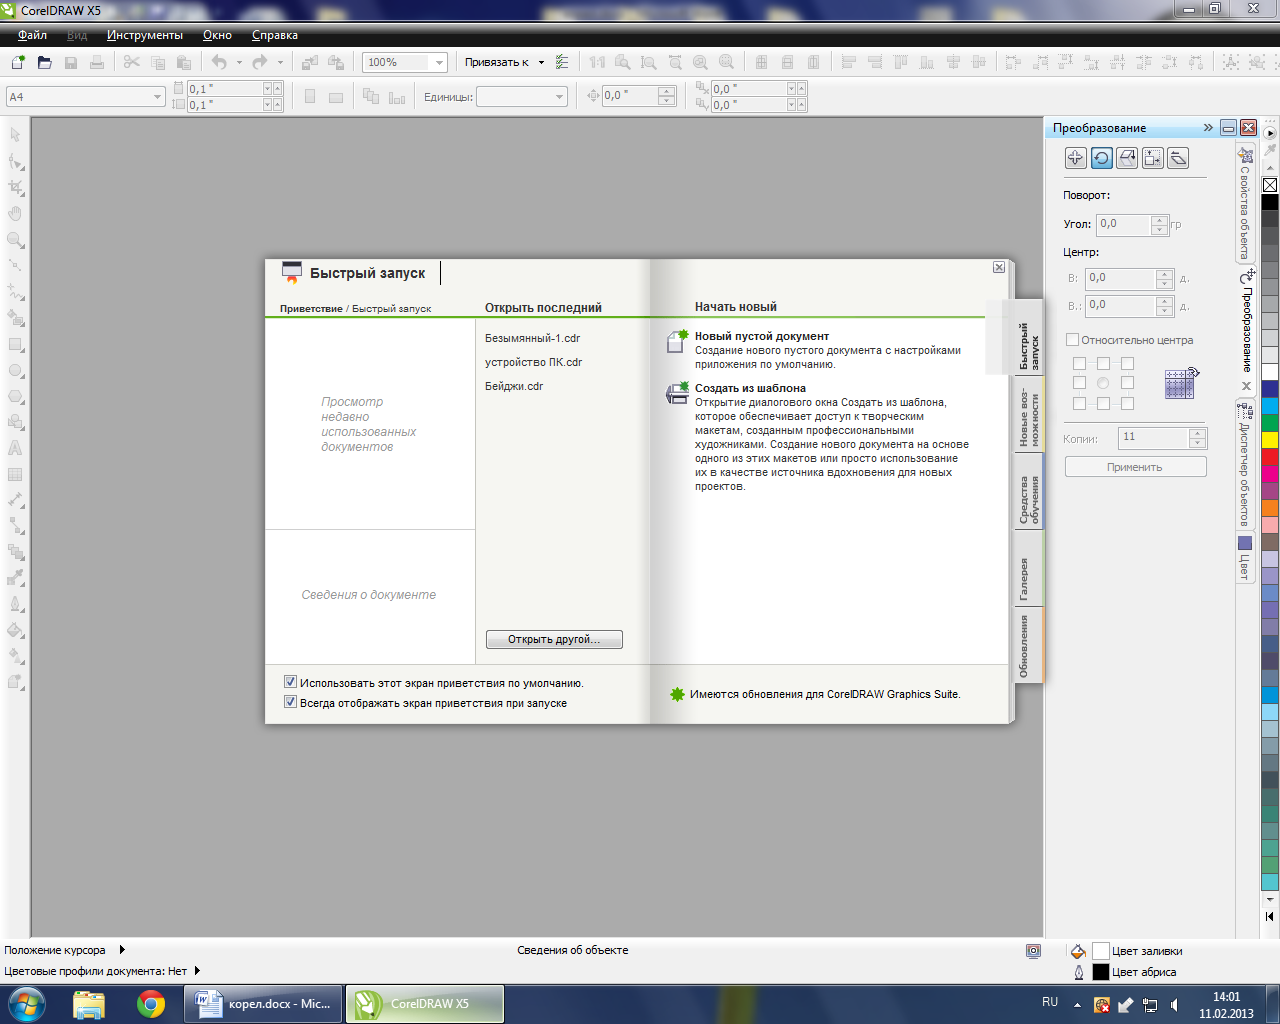Open the Справка menu
The height and width of the screenshot is (1024, 1280).
tap(275, 35)
